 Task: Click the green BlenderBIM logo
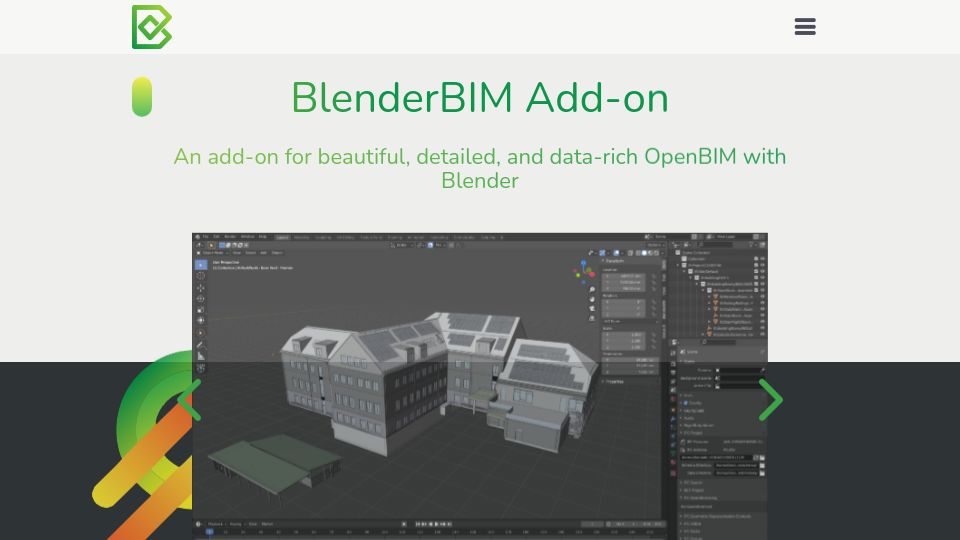pos(152,27)
